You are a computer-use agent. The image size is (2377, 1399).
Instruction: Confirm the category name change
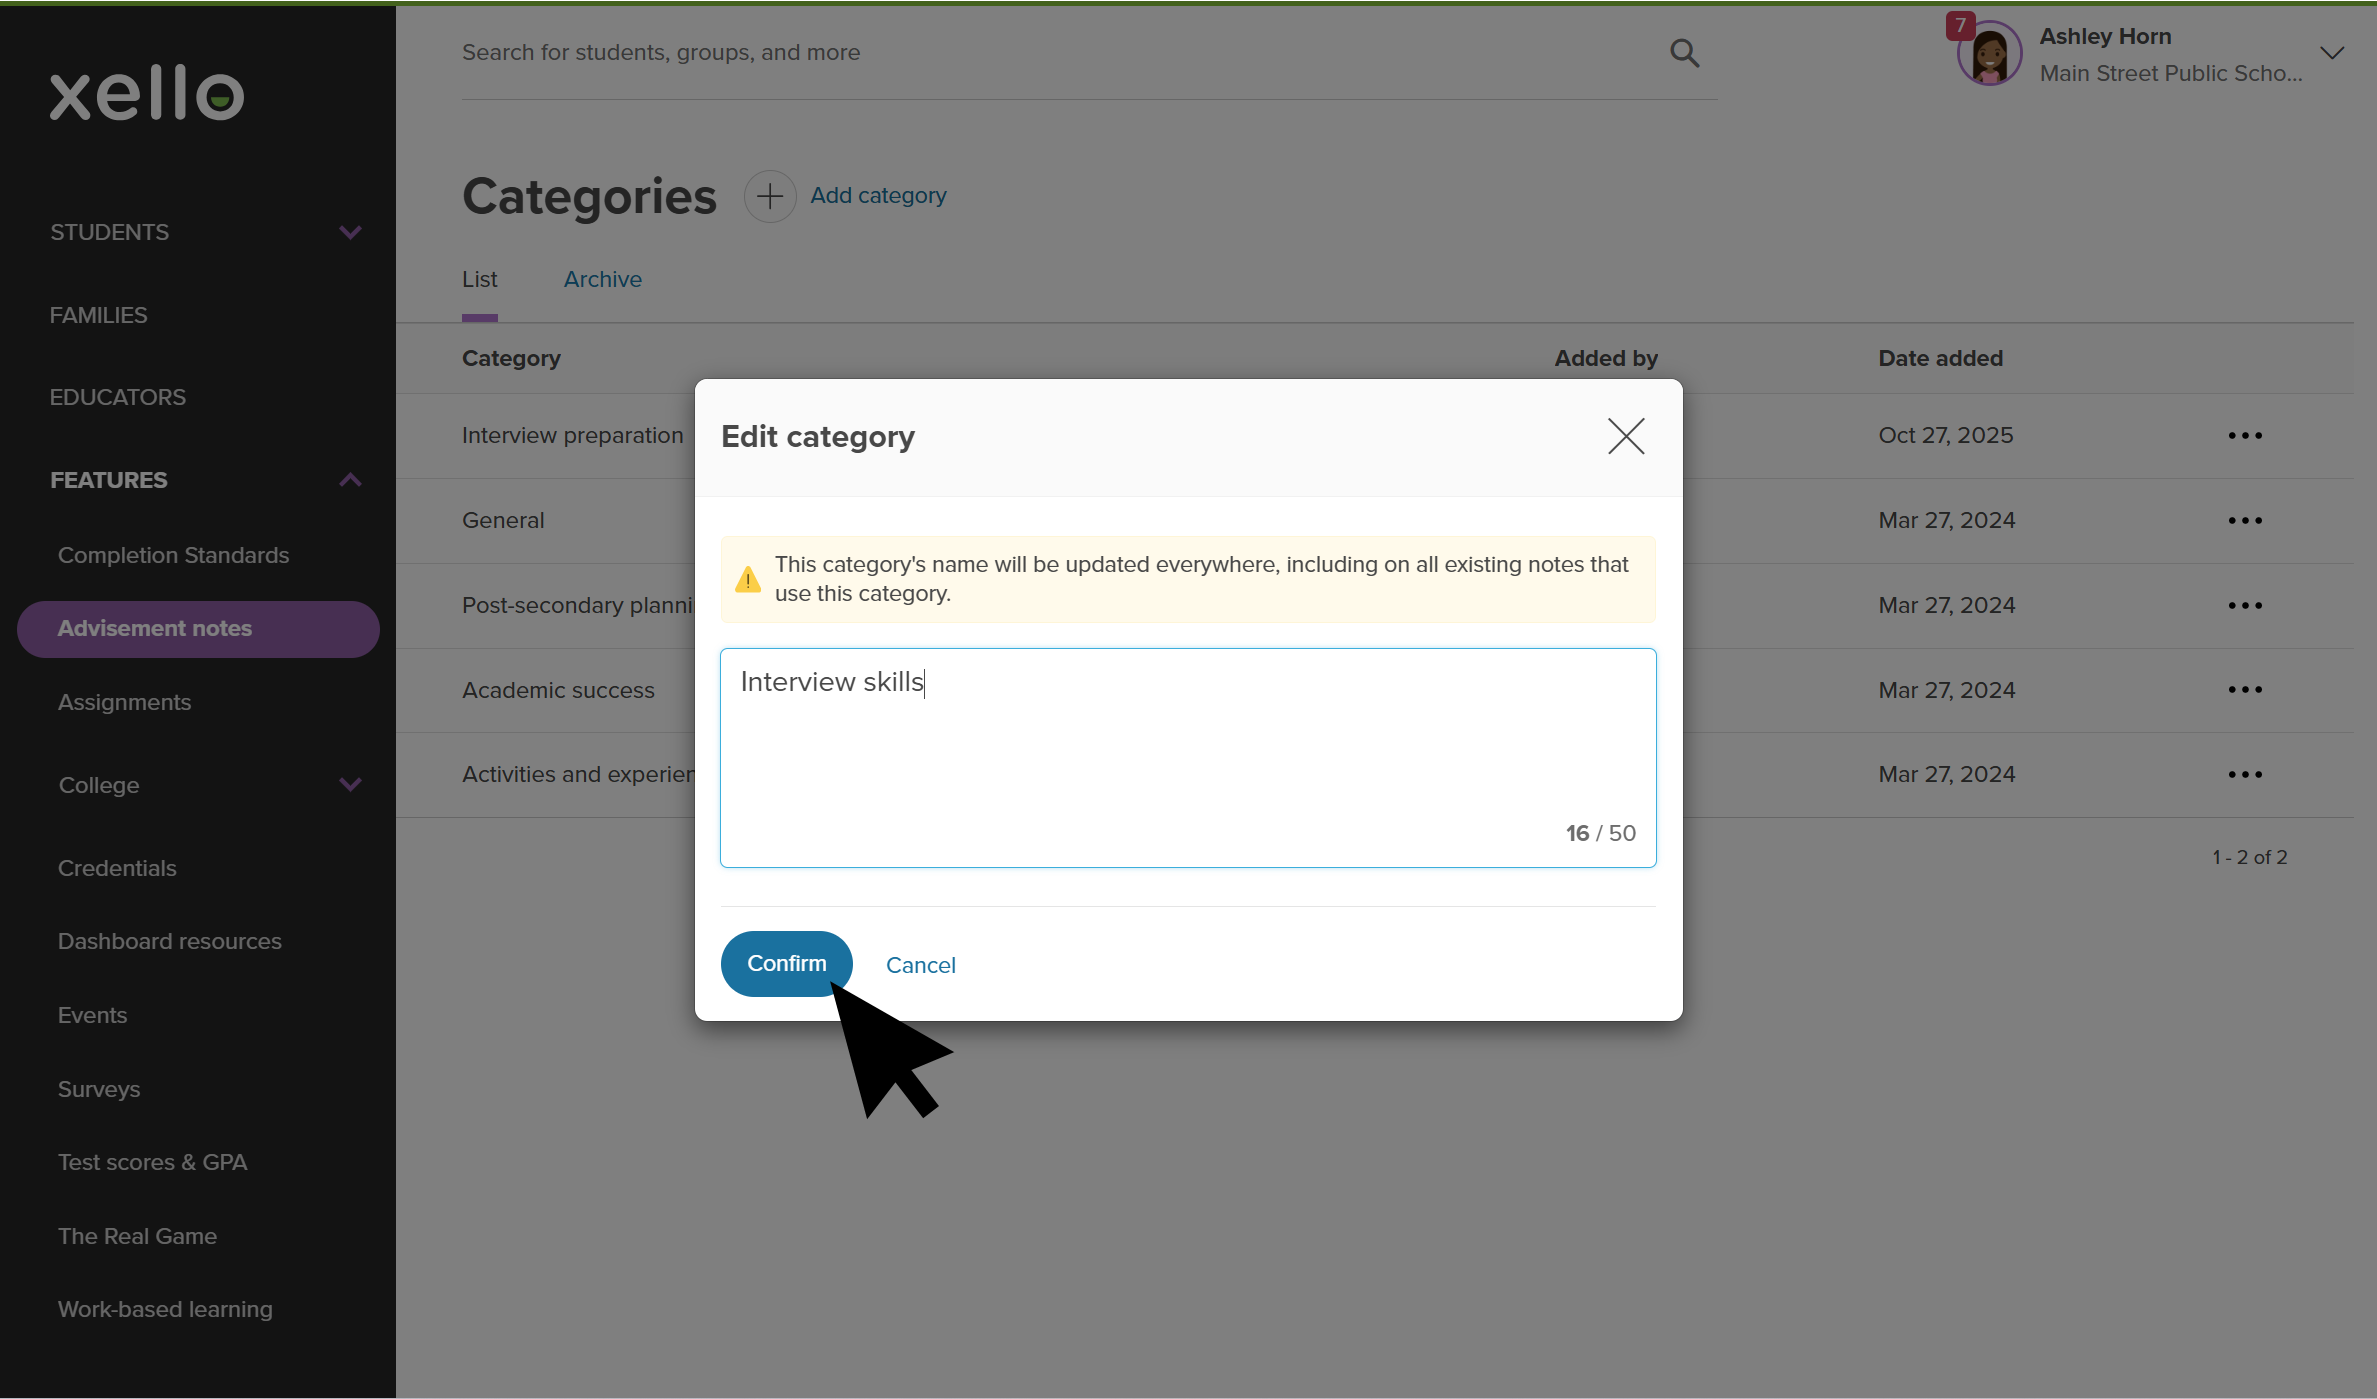tap(786, 963)
